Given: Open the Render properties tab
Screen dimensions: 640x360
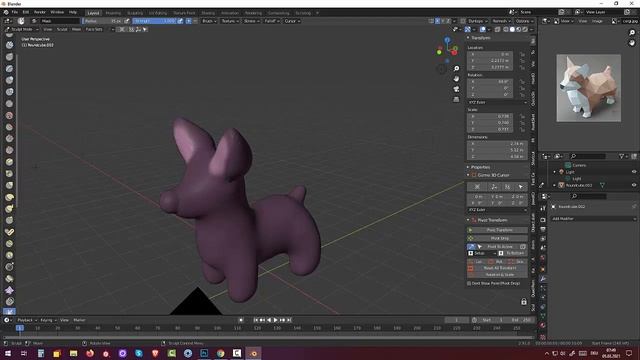Looking at the screenshot, I should pos(543,220).
